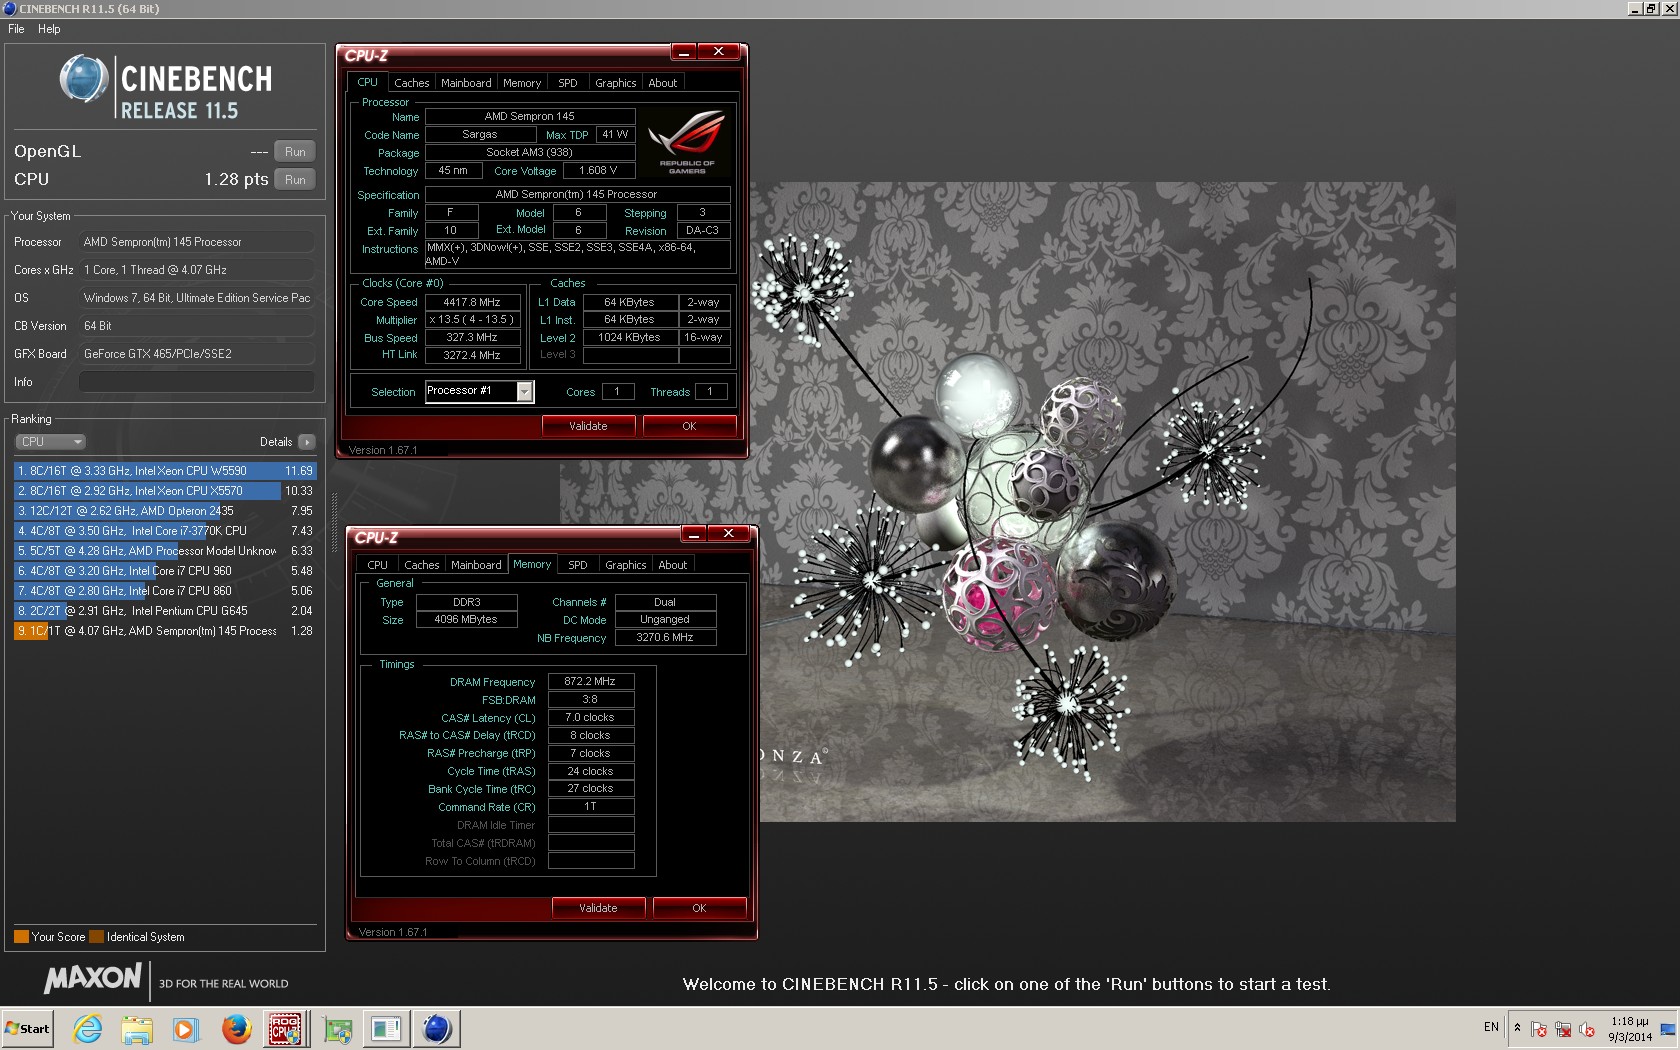Switch to Mainboard tab in upper CPU-Z

(466, 83)
